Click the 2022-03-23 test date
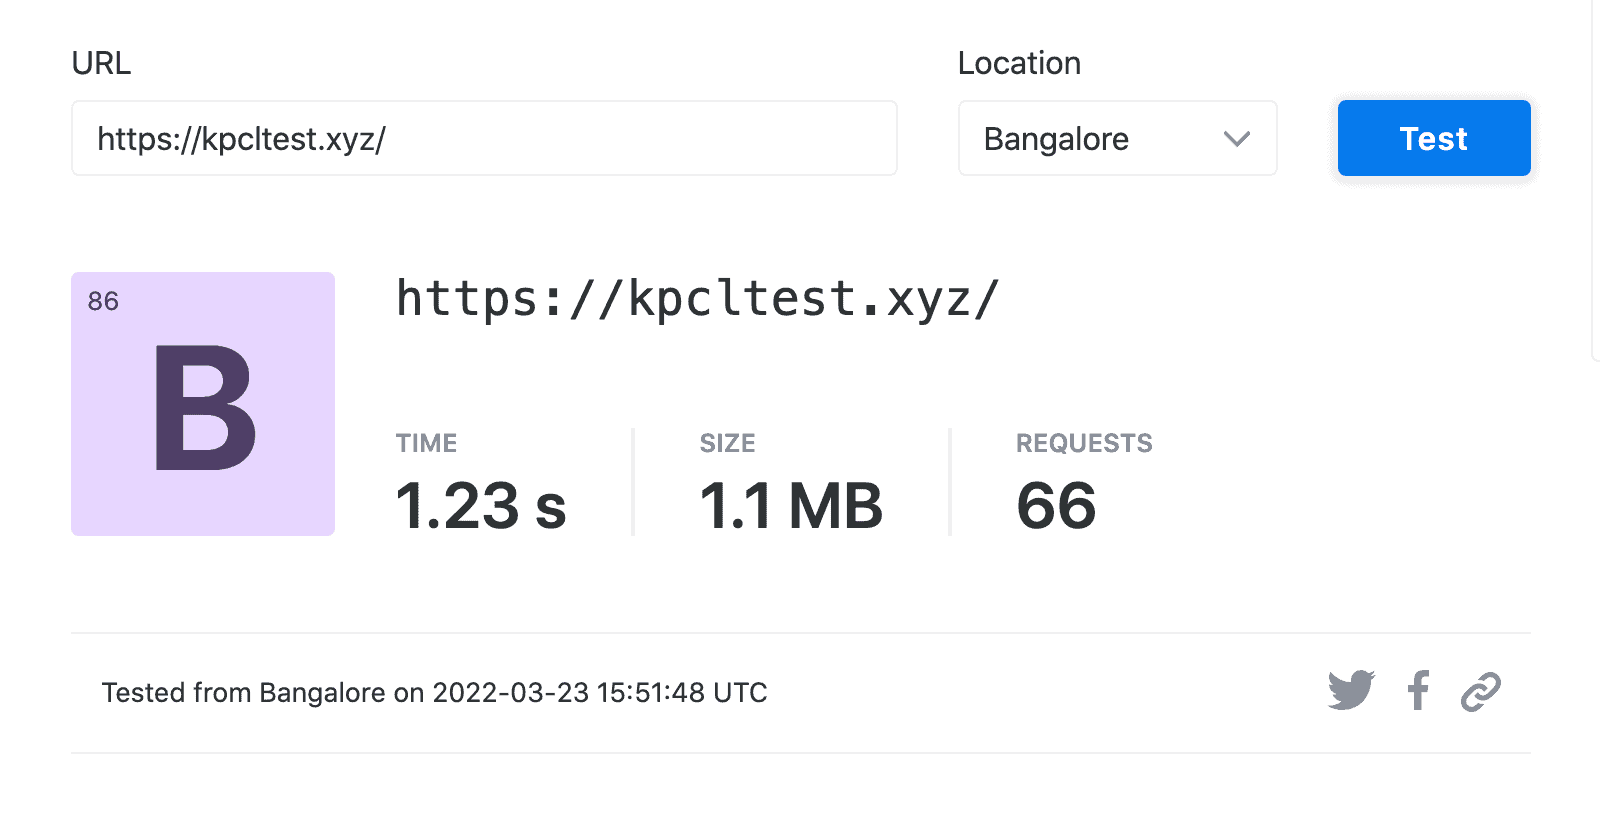The width and height of the screenshot is (1600, 832). click(510, 693)
